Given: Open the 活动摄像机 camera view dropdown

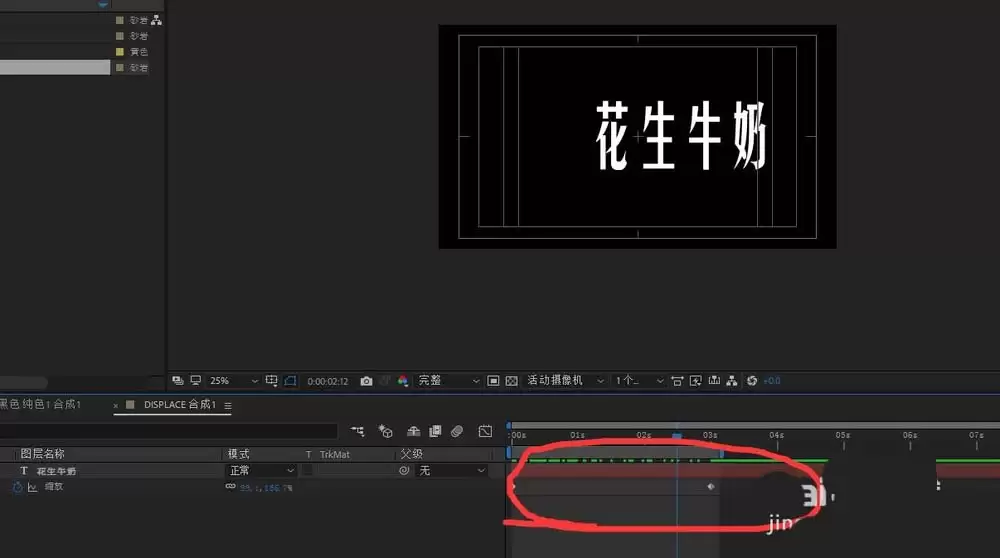Looking at the screenshot, I should click(x=565, y=381).
